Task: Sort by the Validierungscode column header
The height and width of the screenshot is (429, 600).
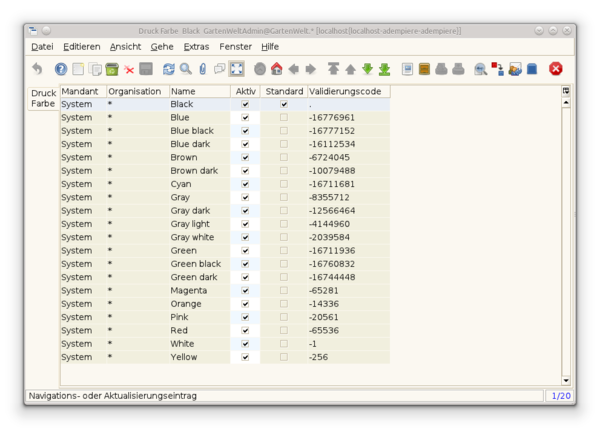Action: 349,91
